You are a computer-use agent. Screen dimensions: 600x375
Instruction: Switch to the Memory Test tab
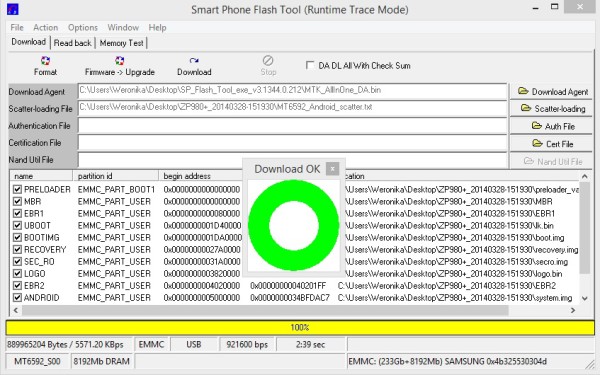pyautogui.click(x=121, y=43)
